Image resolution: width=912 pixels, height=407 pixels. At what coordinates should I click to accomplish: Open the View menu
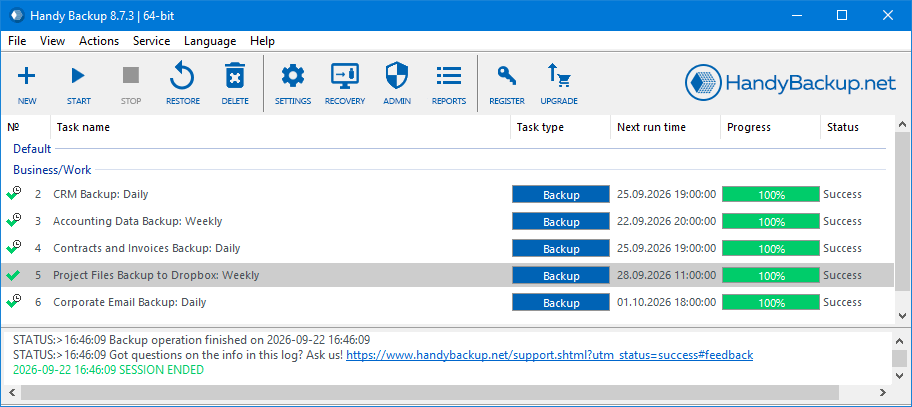point(52,41)
